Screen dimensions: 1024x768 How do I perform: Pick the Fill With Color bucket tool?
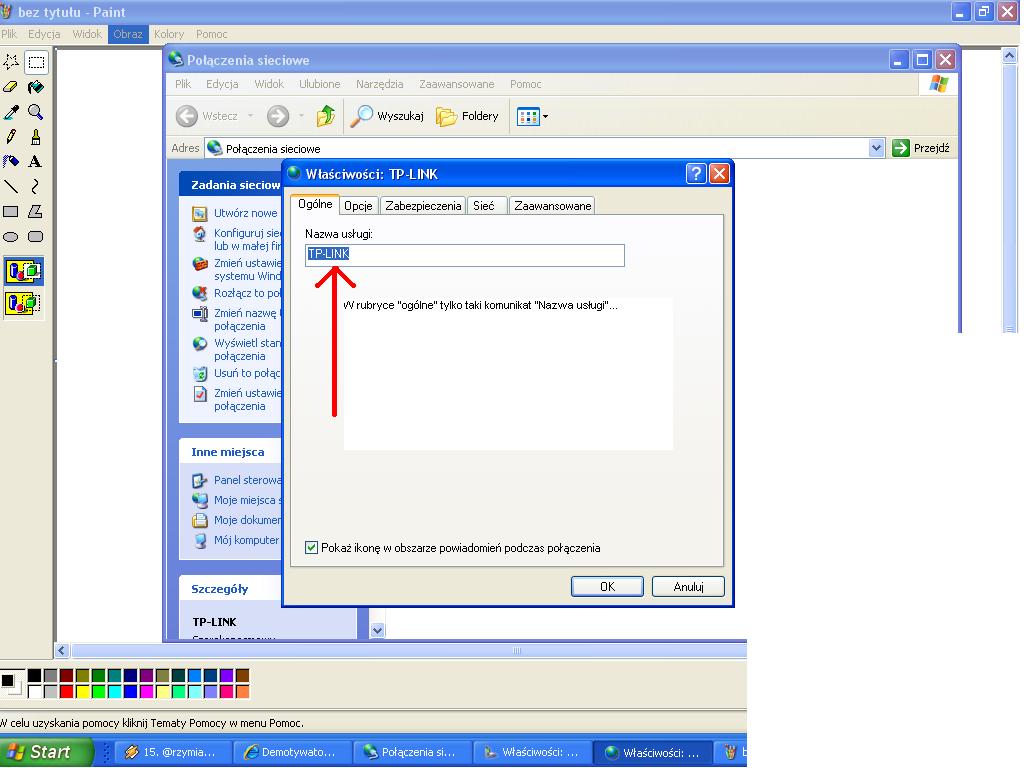pos(36,87)
